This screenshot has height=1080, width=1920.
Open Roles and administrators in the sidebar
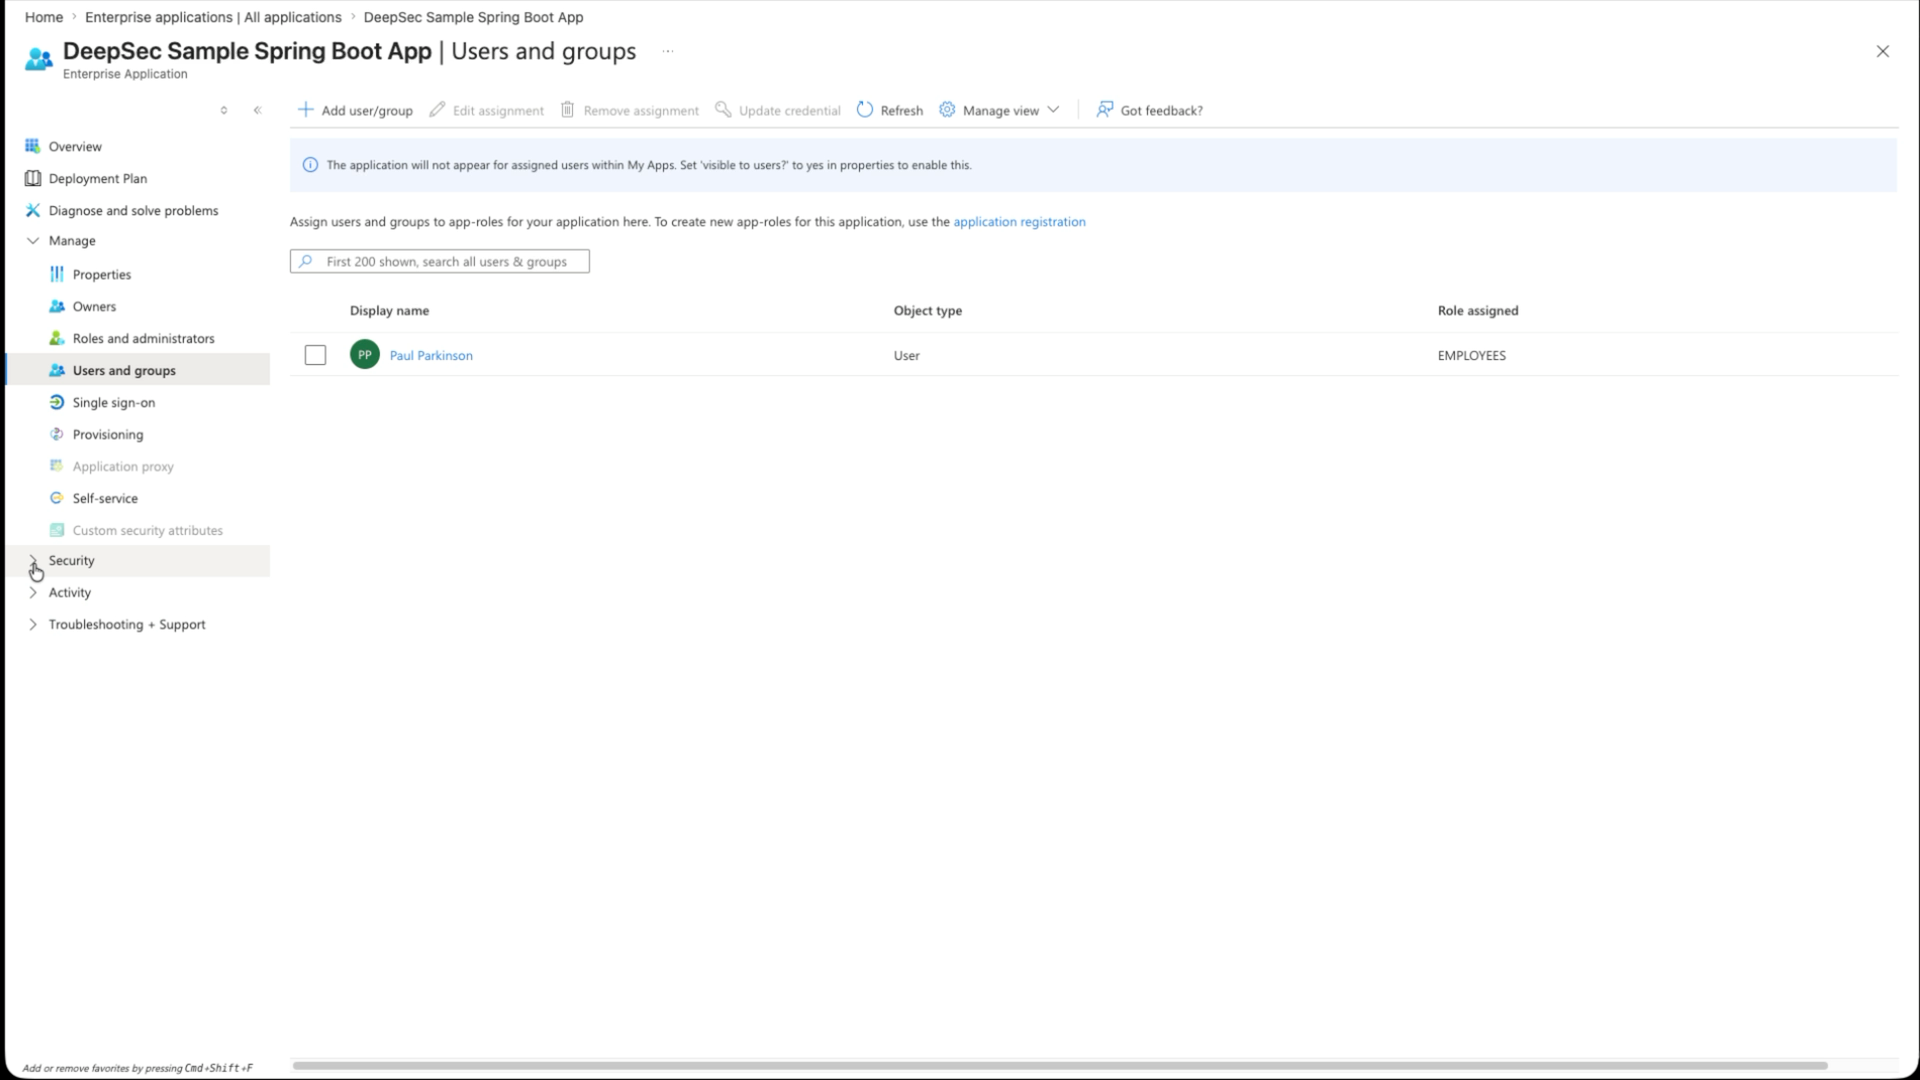coord(143,338)
